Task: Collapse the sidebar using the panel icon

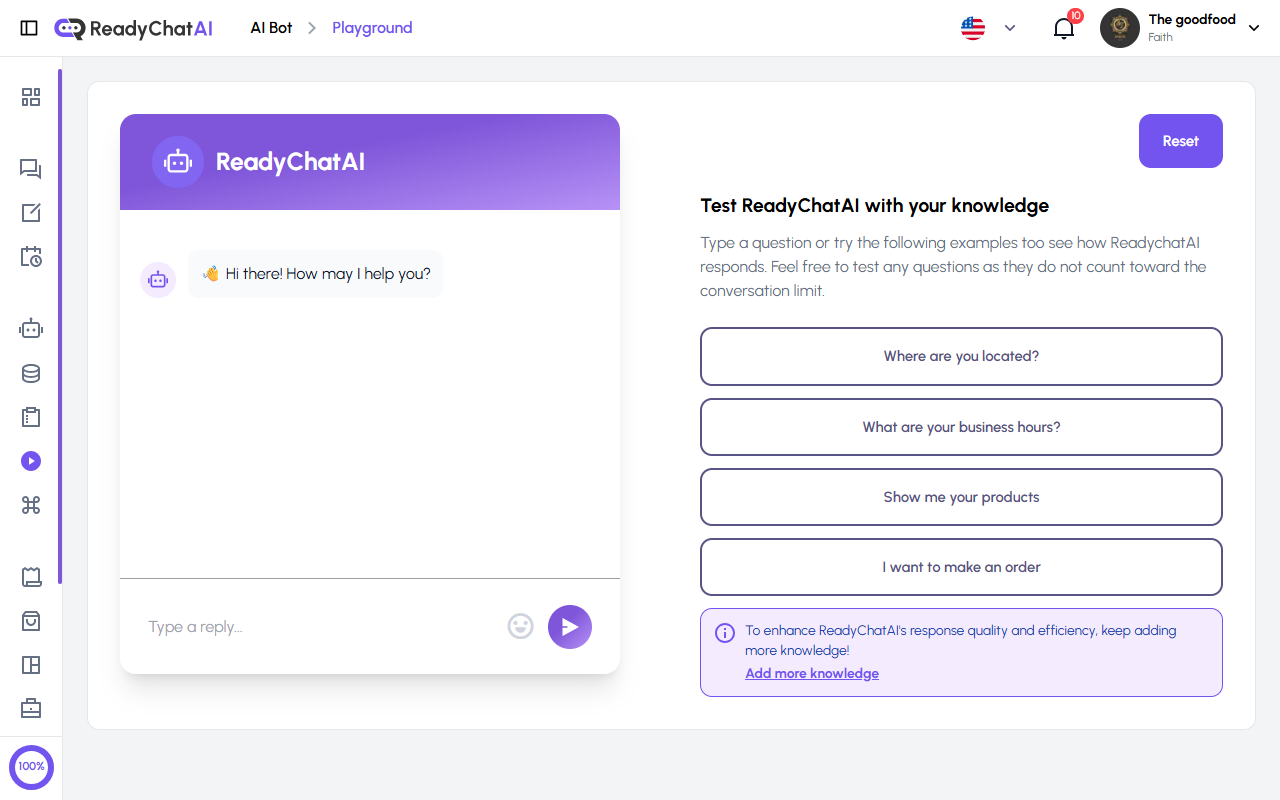Action: click(29, 27)
